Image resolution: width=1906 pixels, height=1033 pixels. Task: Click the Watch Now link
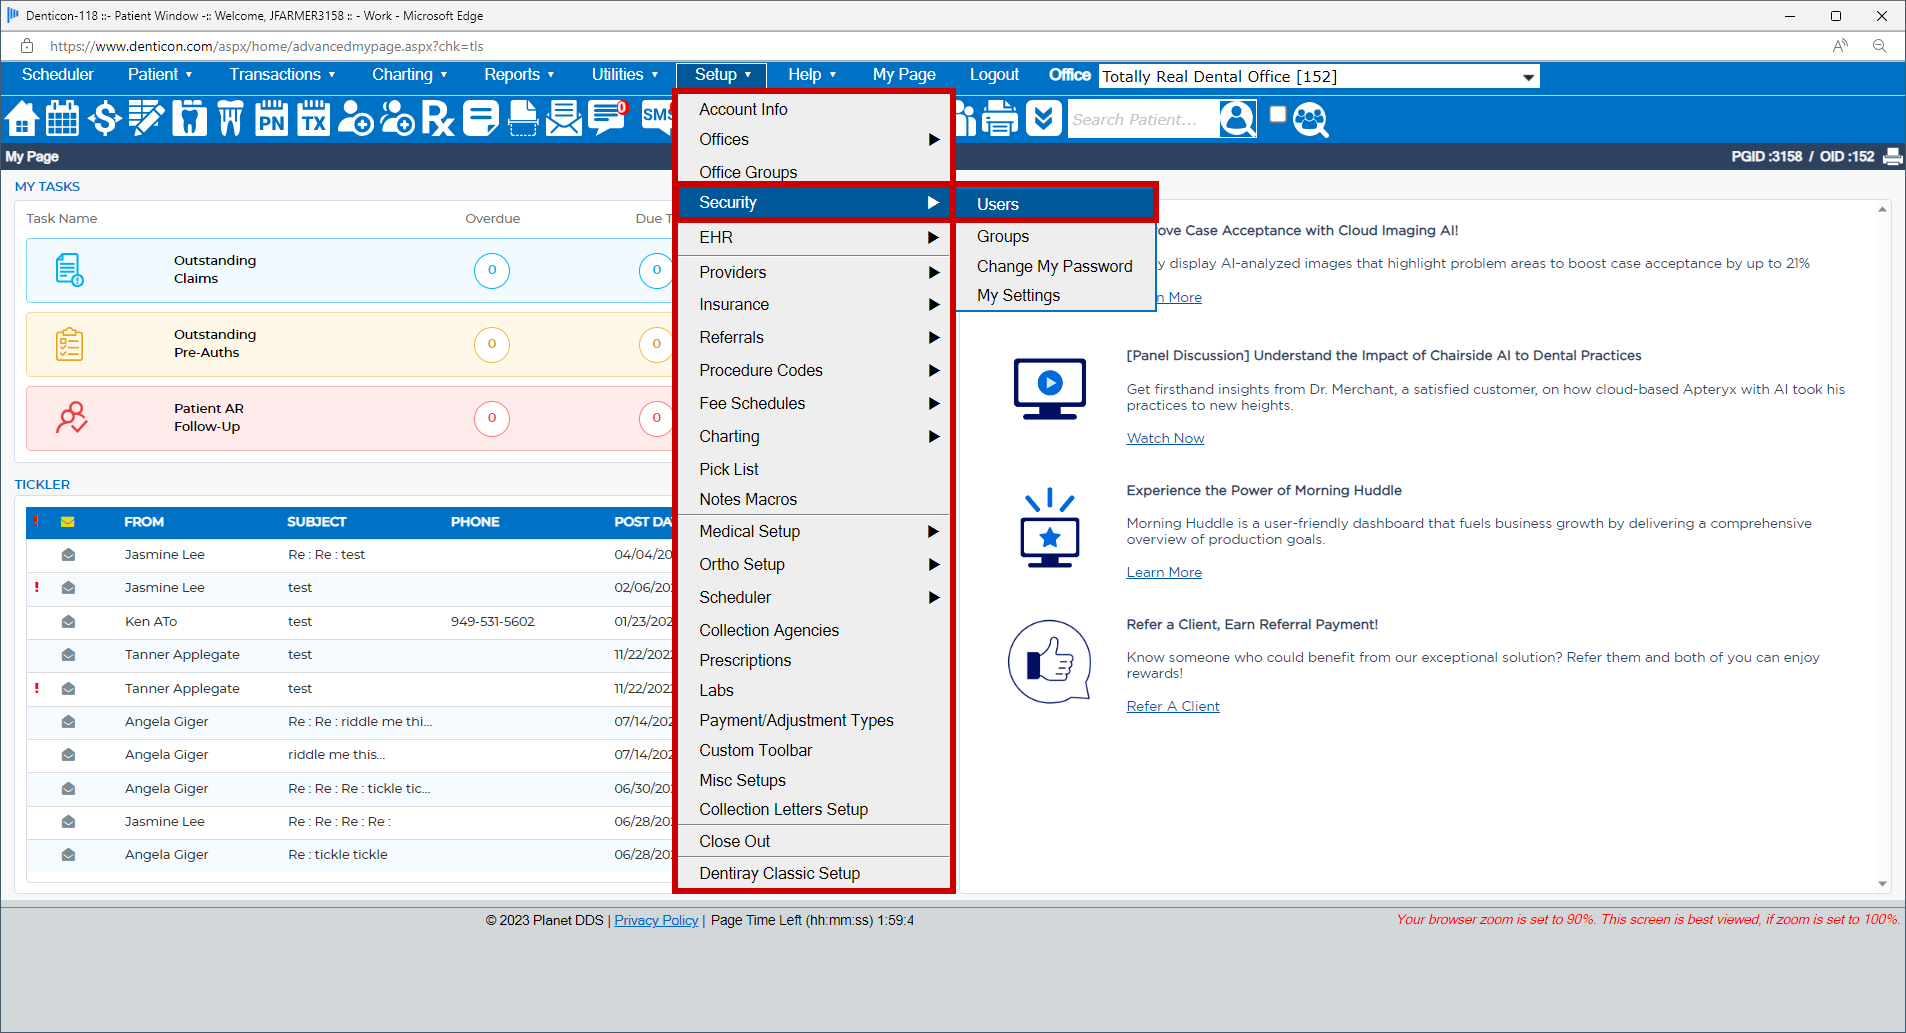[x=1165, y=438]
